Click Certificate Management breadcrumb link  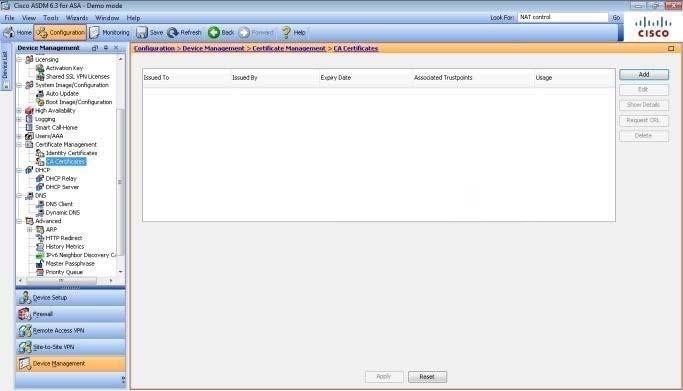click(289, 48)
